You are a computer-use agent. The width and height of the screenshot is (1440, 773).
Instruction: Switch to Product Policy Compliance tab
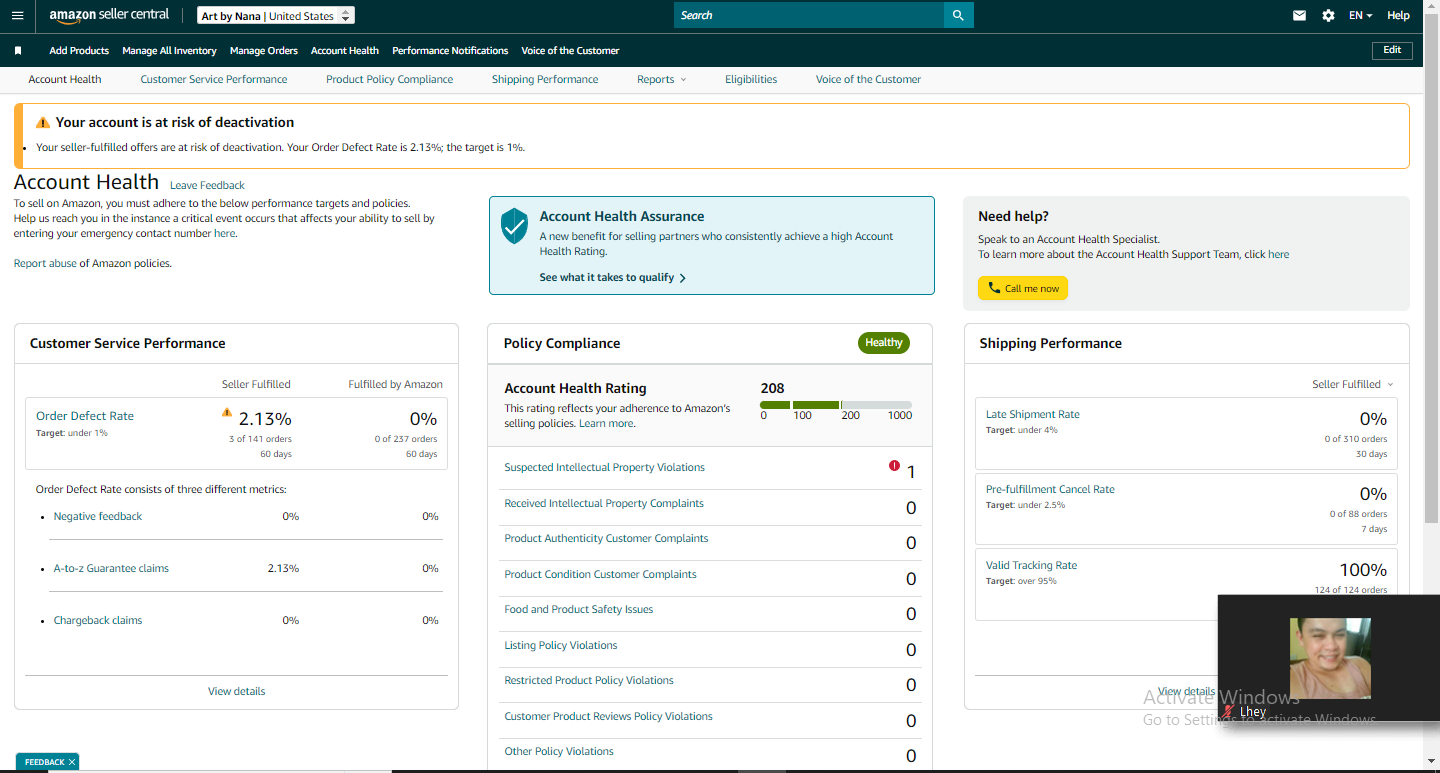pyautogui.click(x=390, y=79)
